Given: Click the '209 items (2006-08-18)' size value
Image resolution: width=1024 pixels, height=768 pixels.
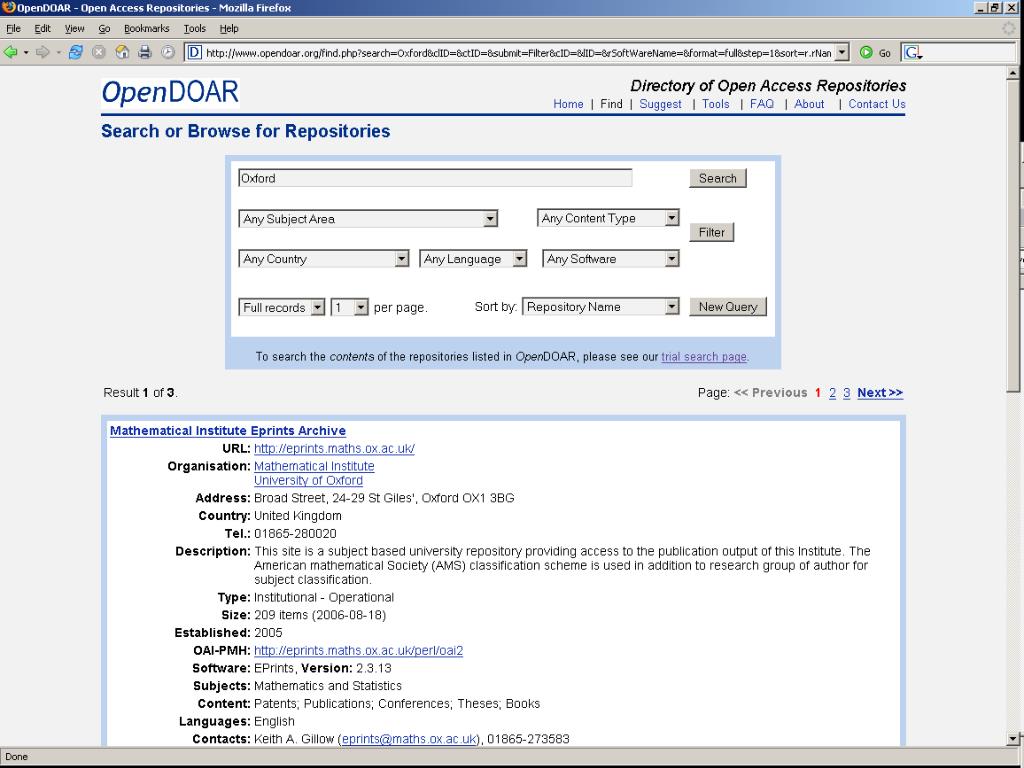Looking at the screenshot, I should [320, 615].
